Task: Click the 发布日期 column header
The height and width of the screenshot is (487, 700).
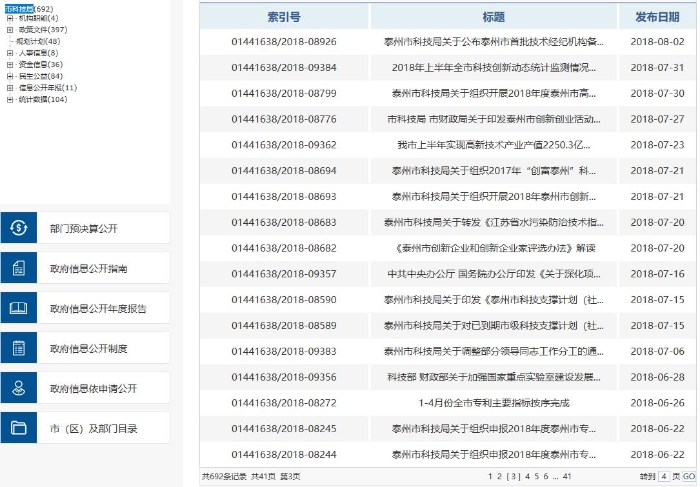Action: coord(657,16)
